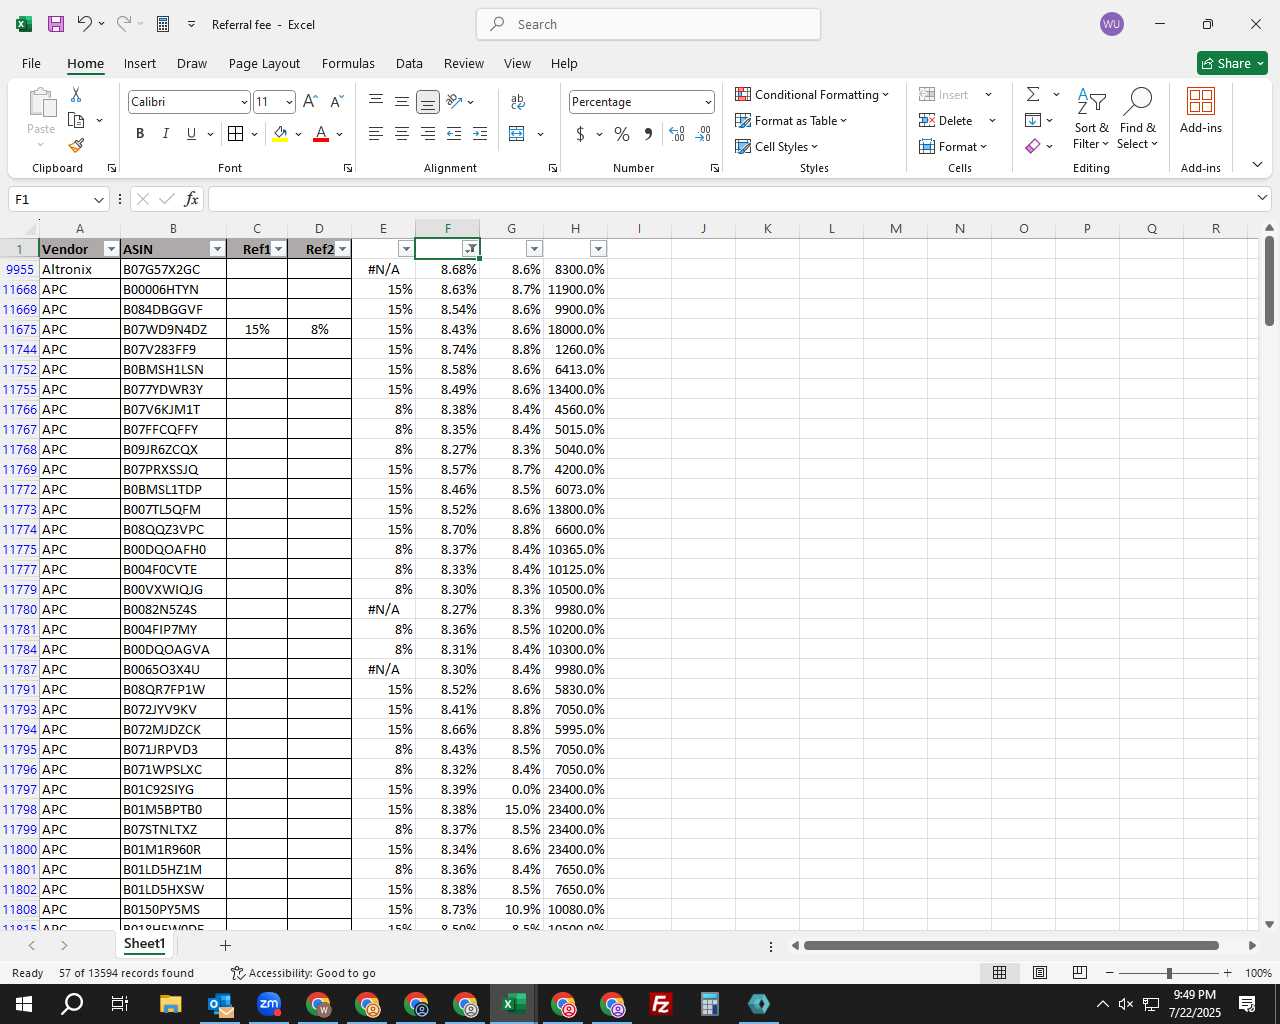Apply Percent Style number format
Screen dimensions: 1280x1024
click(622, 133)
